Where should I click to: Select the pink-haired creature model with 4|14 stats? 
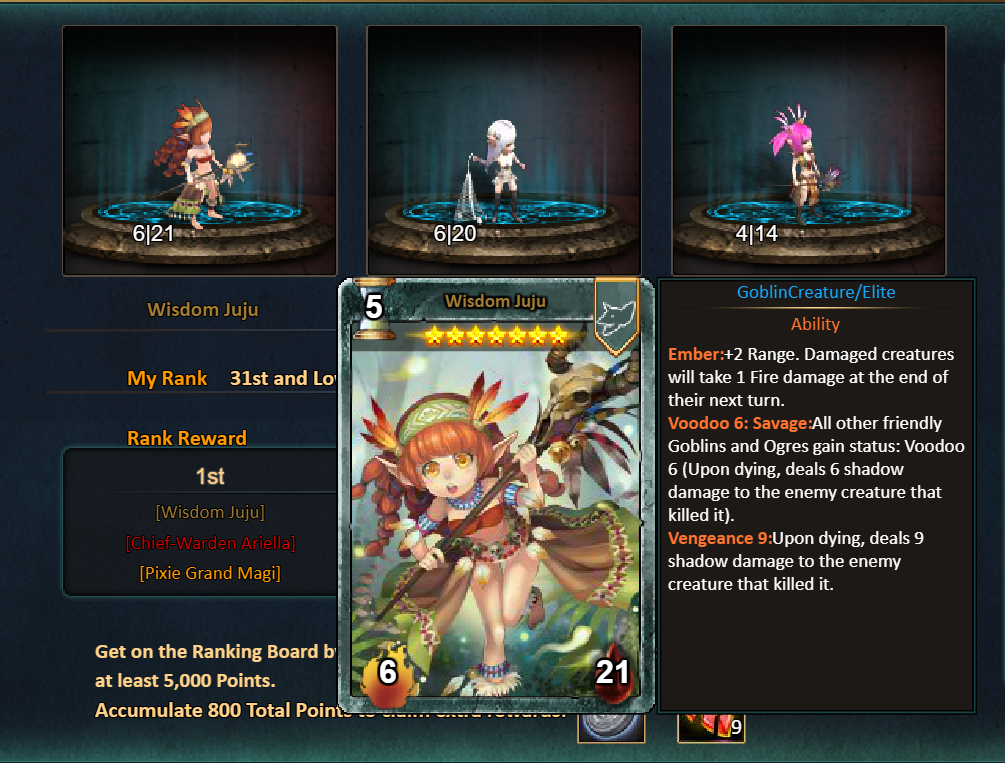809,151
